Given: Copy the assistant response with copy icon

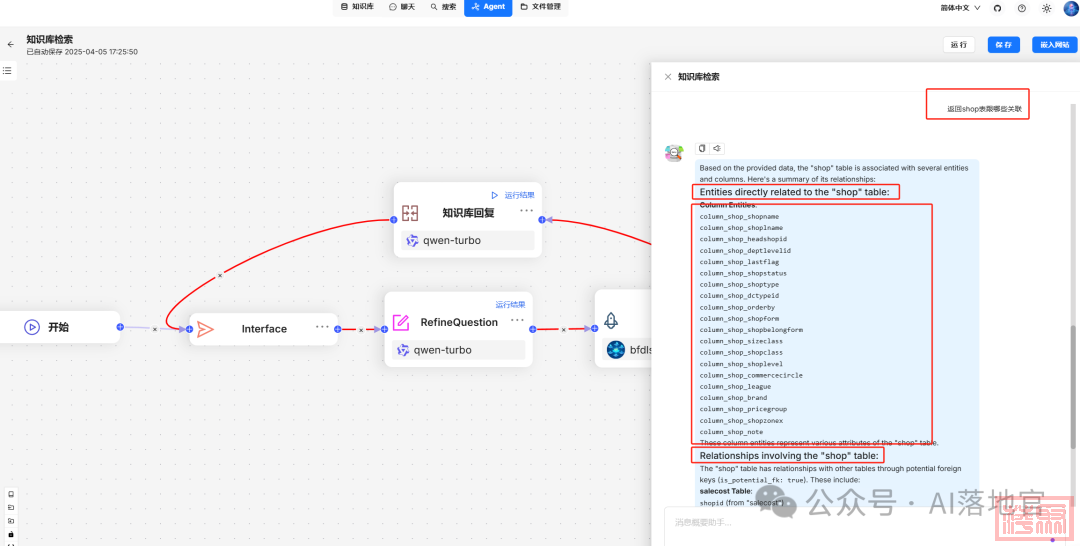Looking at the screenshot, I should [702, 148].
